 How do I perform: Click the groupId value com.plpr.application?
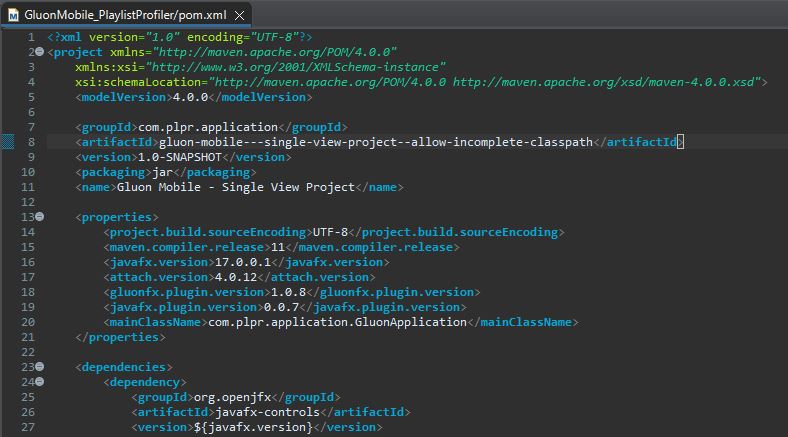pyautogui.click(x=208, y=127)
